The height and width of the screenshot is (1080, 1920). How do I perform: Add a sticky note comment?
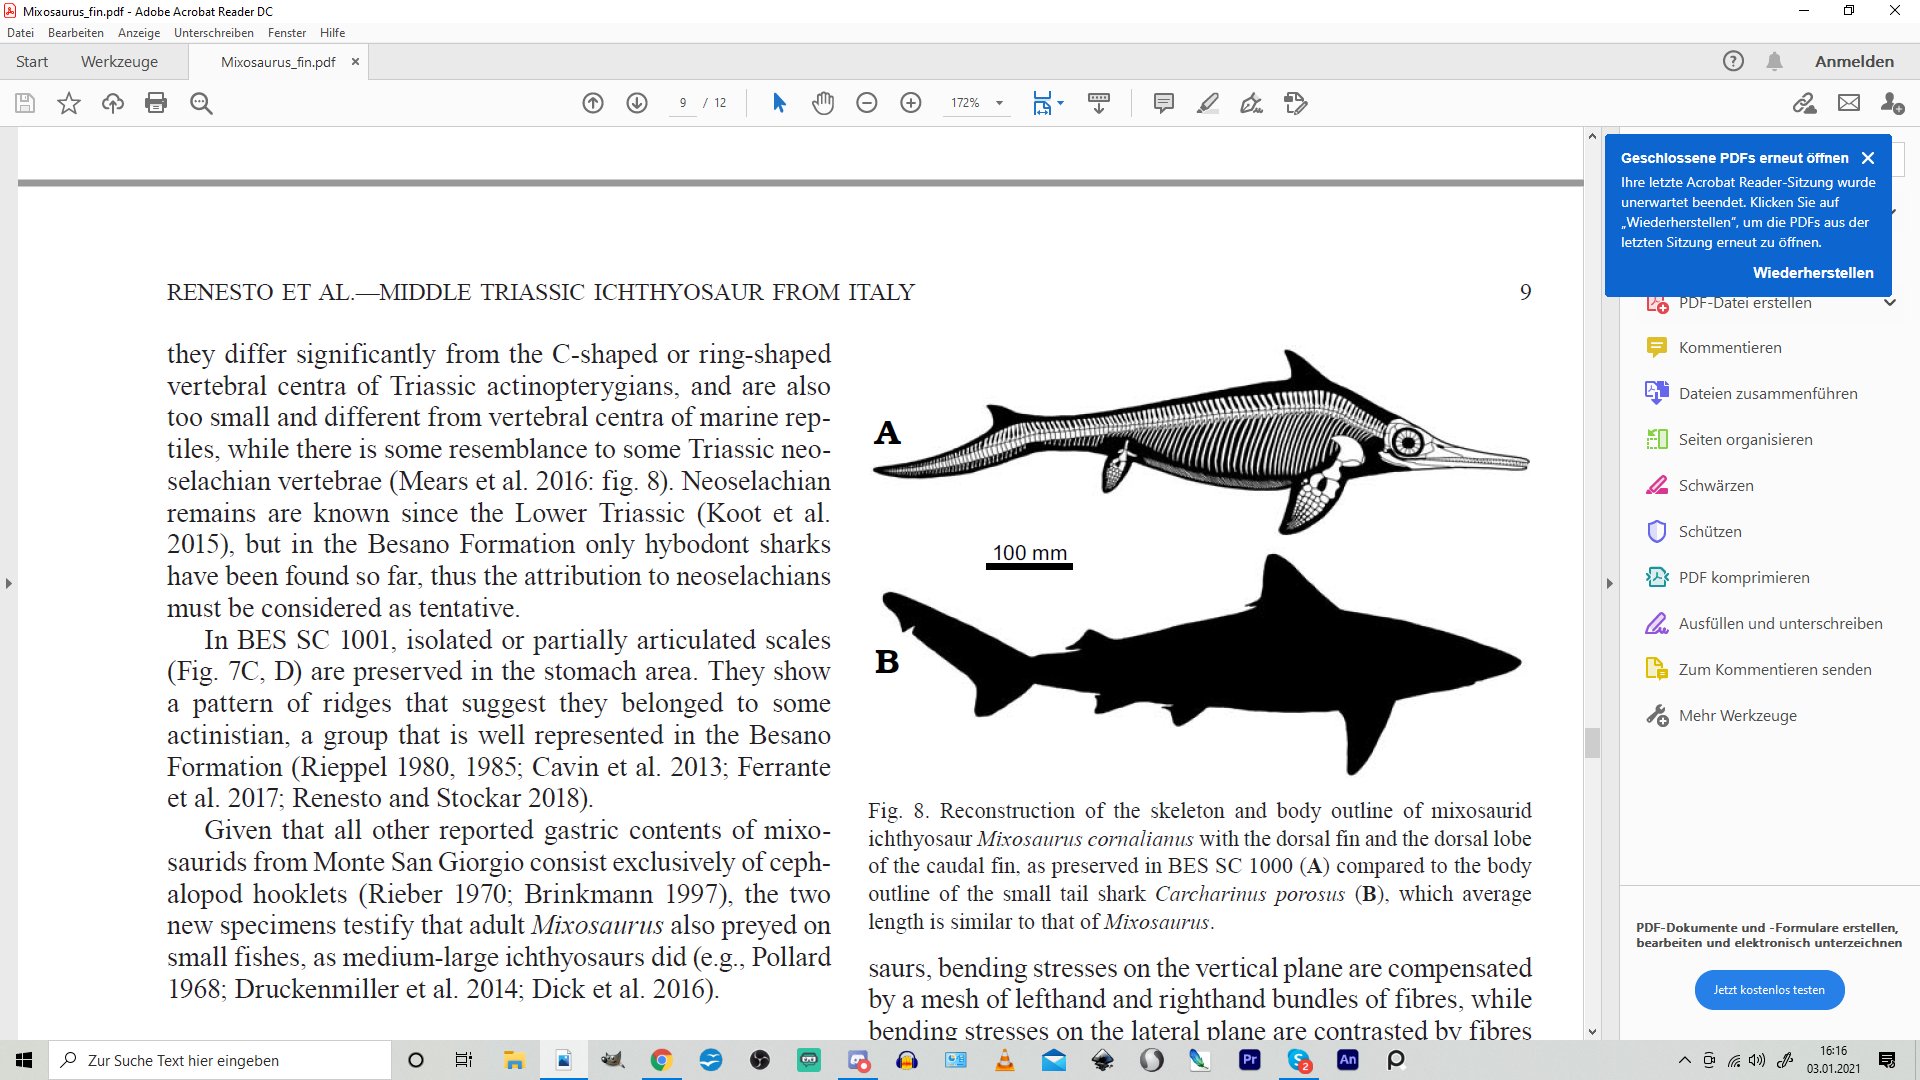click(1163, 103)
